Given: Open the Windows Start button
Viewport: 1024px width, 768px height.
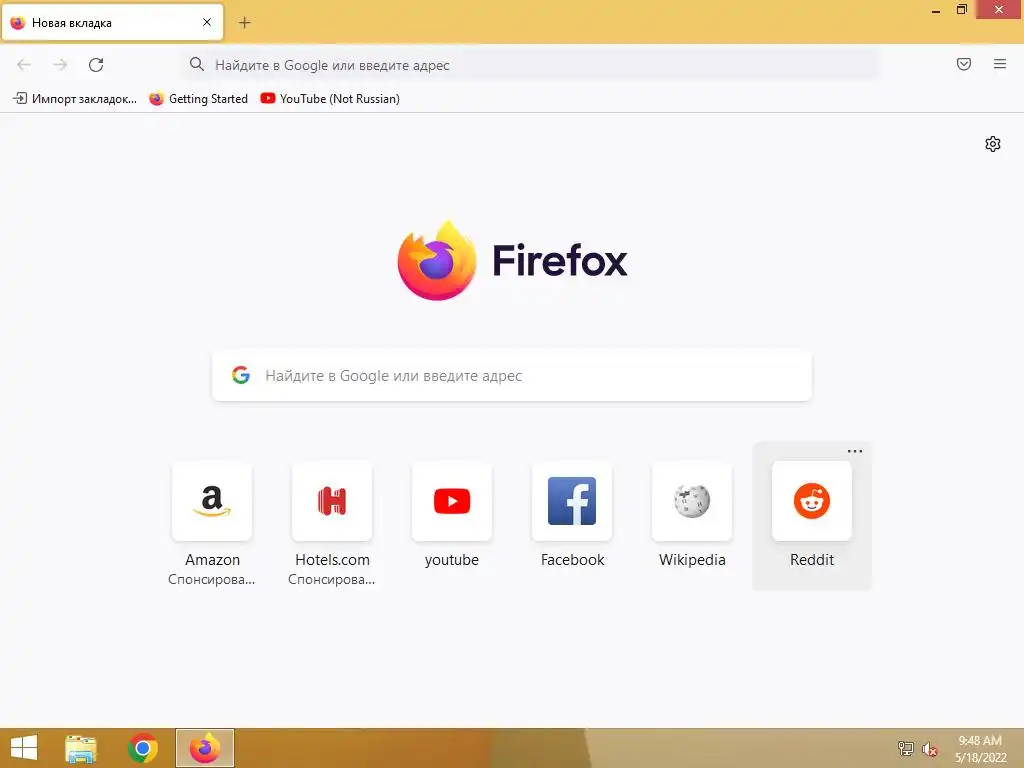Looking at the screenshot, I should [x=24, y=748].
